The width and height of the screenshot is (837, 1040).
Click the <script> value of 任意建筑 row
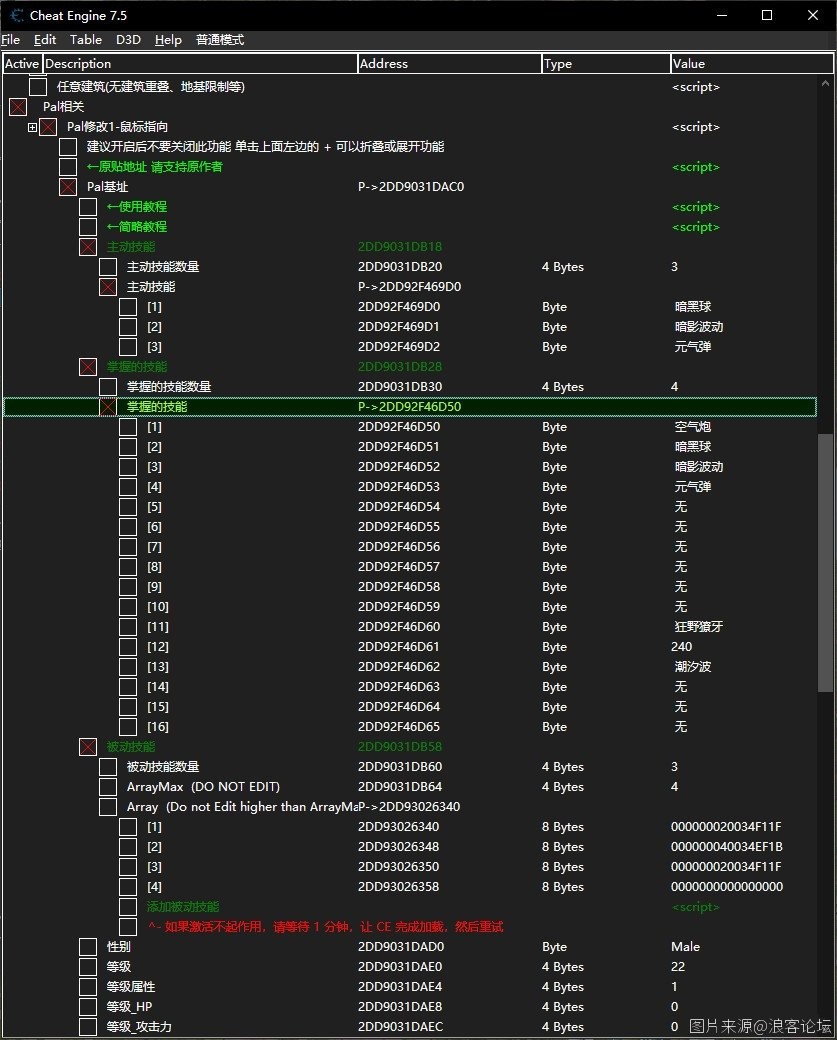[695, 87]
